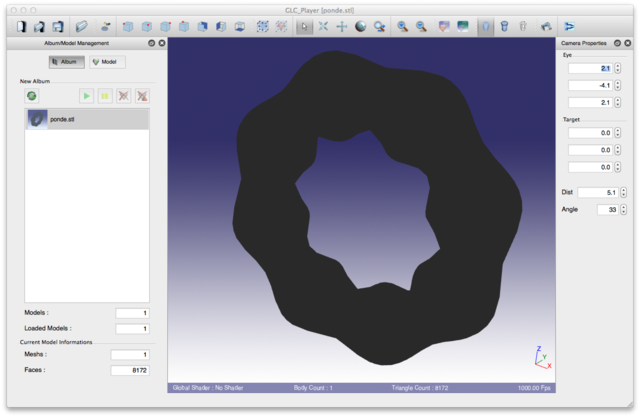Viewport: 640px width, 417px height.
Task: Toggle the shaded rendering mode cylinder icon
Action: coord(486,27)
